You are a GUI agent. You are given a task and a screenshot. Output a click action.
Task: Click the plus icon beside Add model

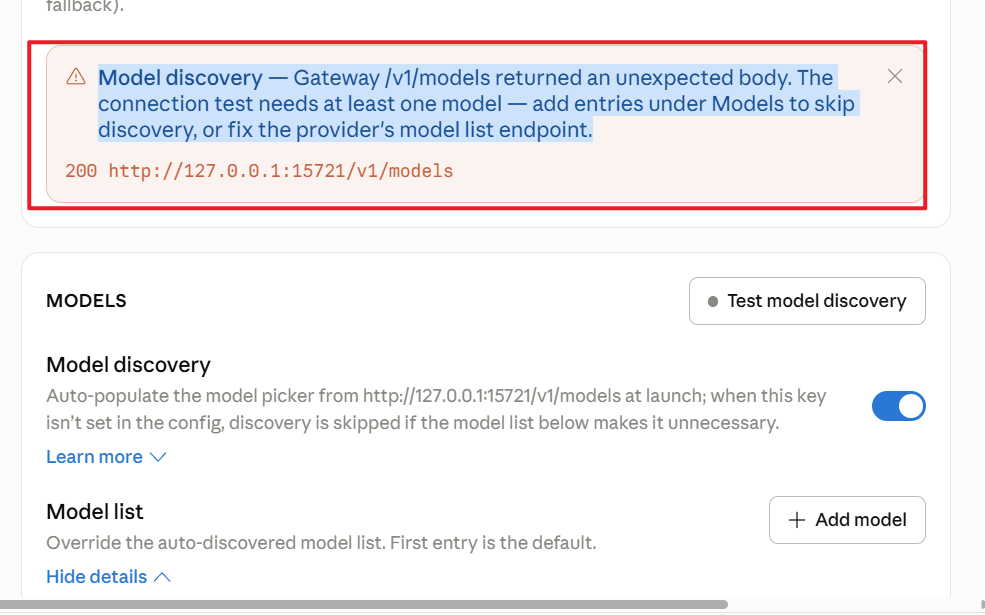coord(797,520)
